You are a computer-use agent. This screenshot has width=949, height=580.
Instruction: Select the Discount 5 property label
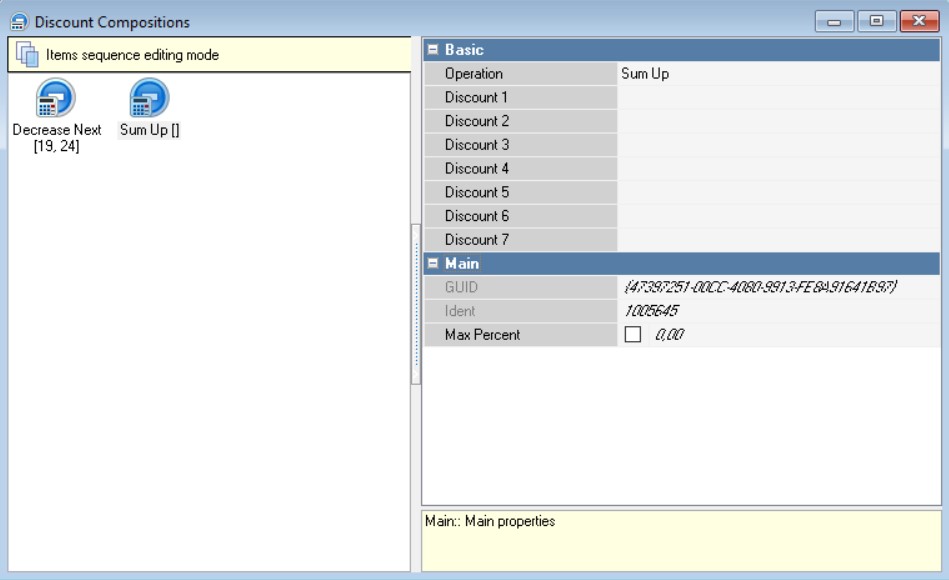pyautogui.click(x=477, y=192)
